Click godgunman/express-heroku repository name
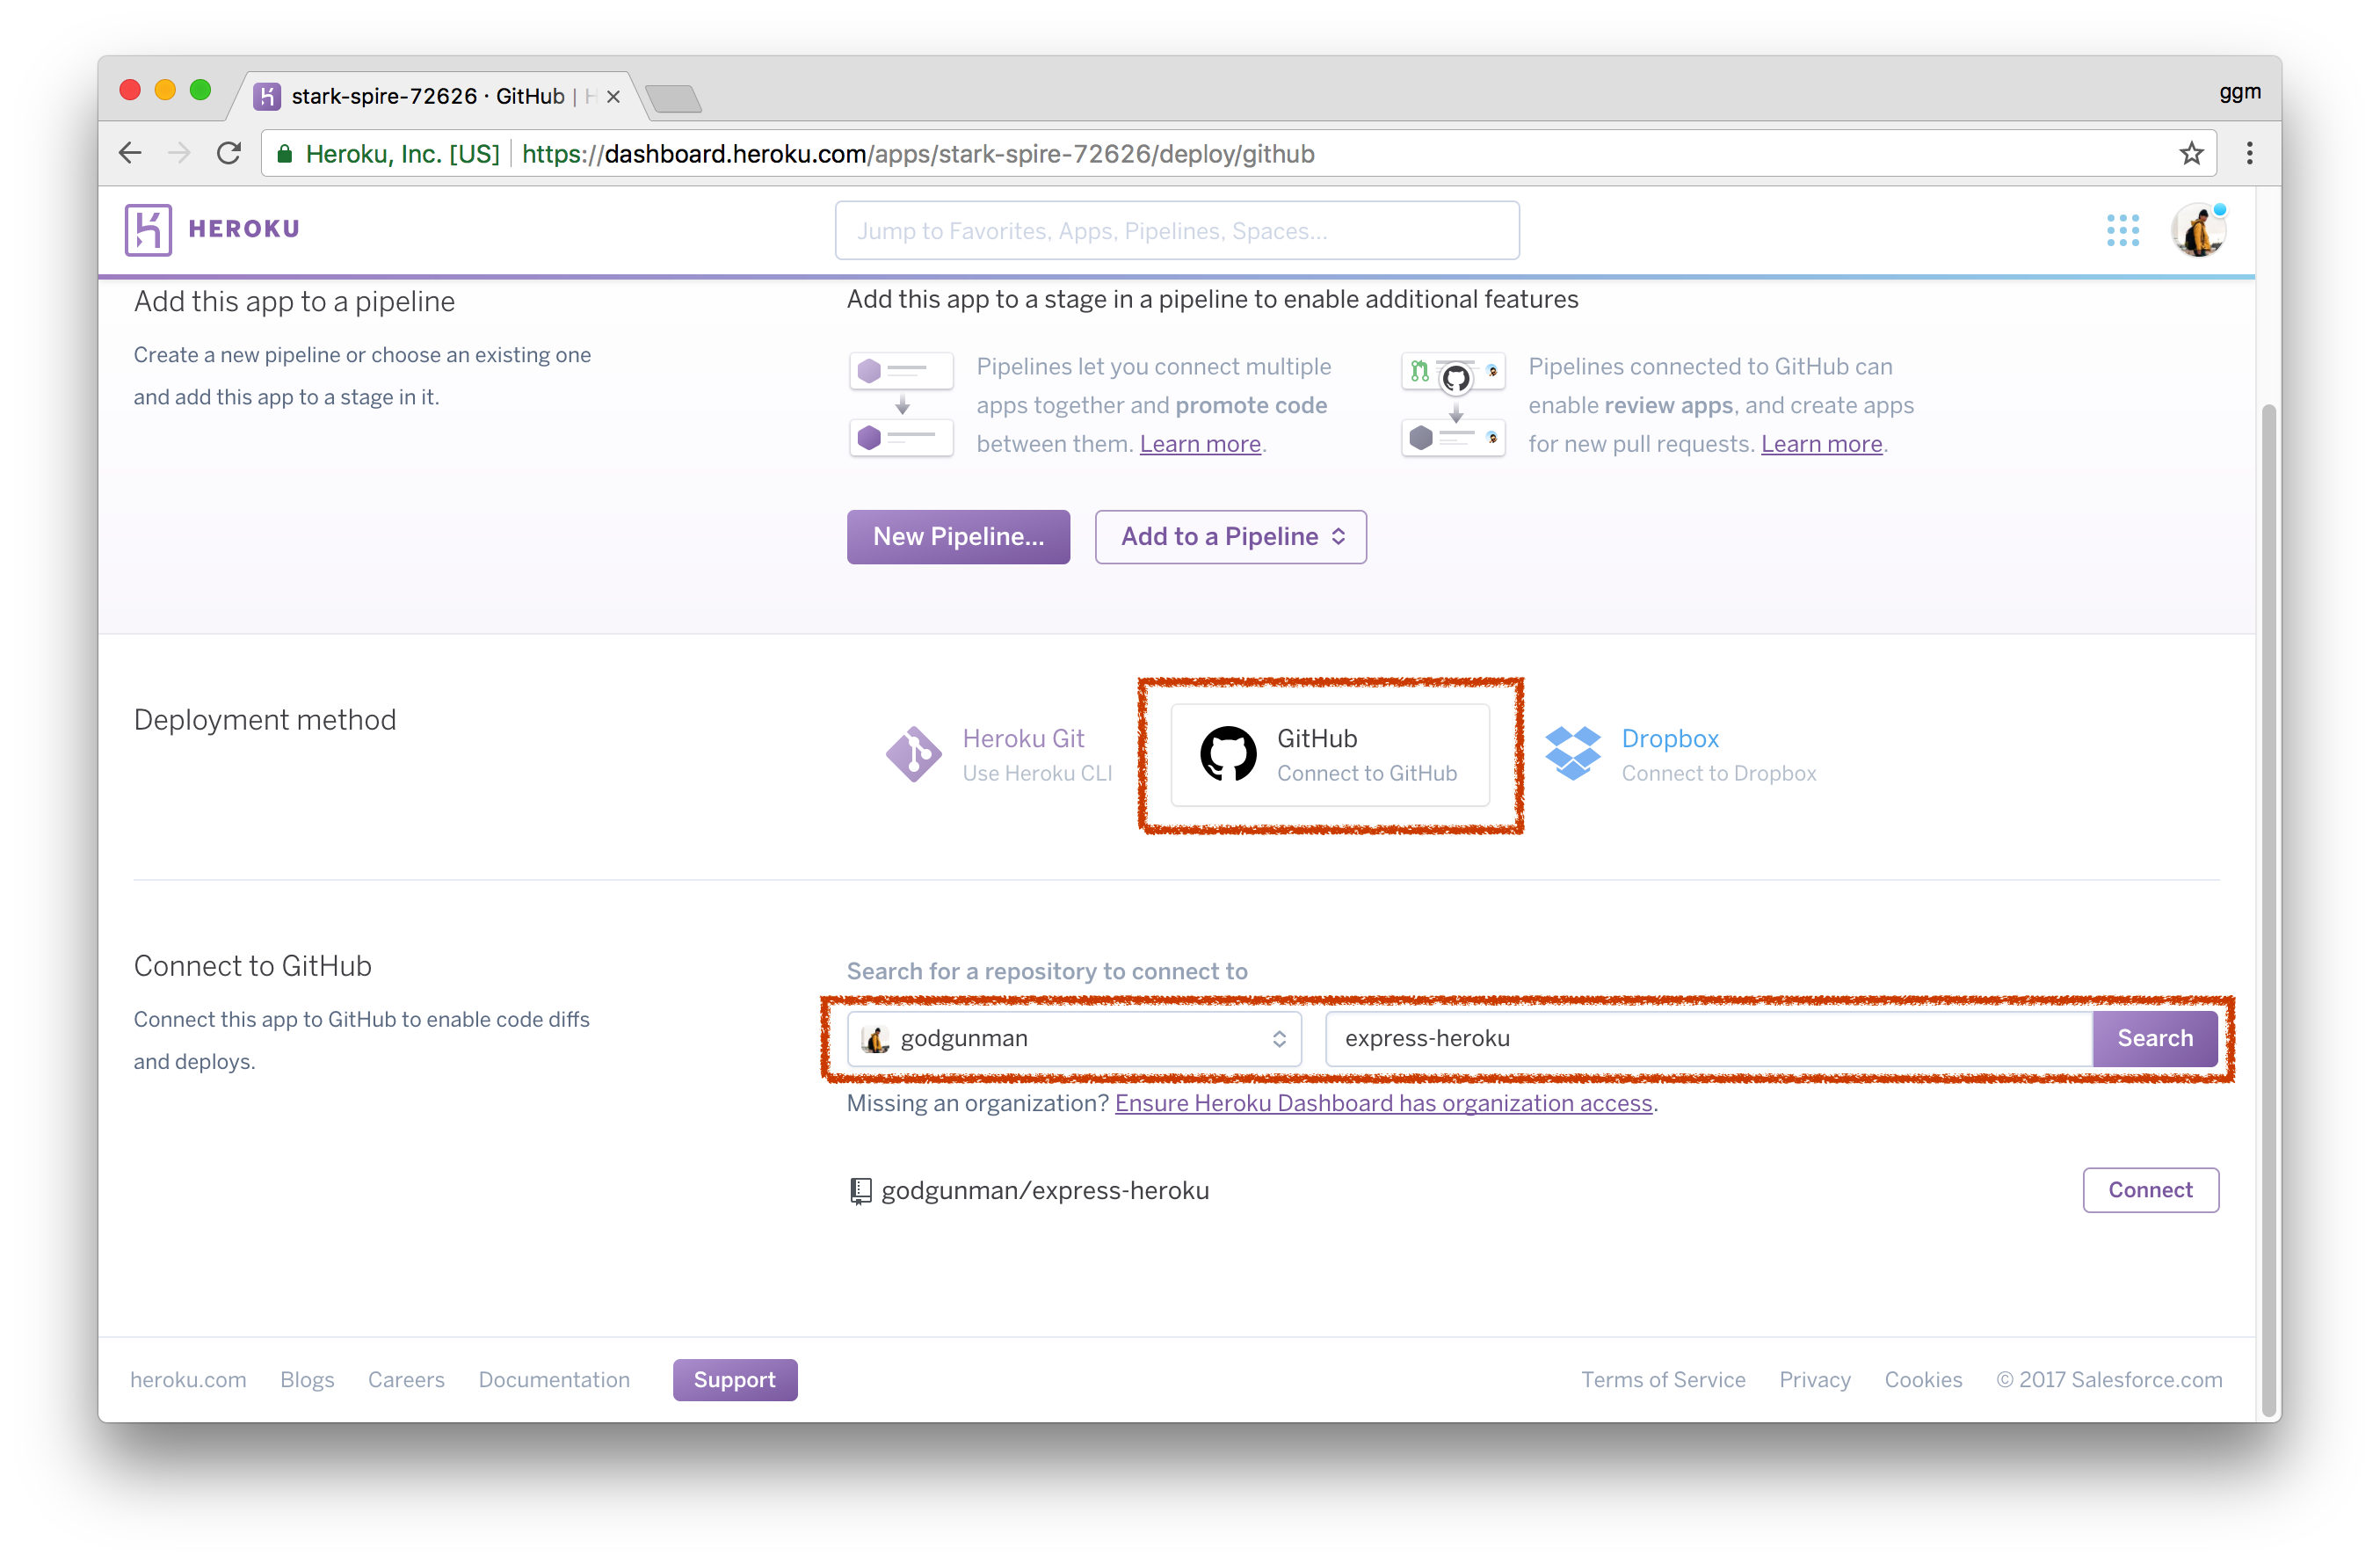 click(1045, 1190)
